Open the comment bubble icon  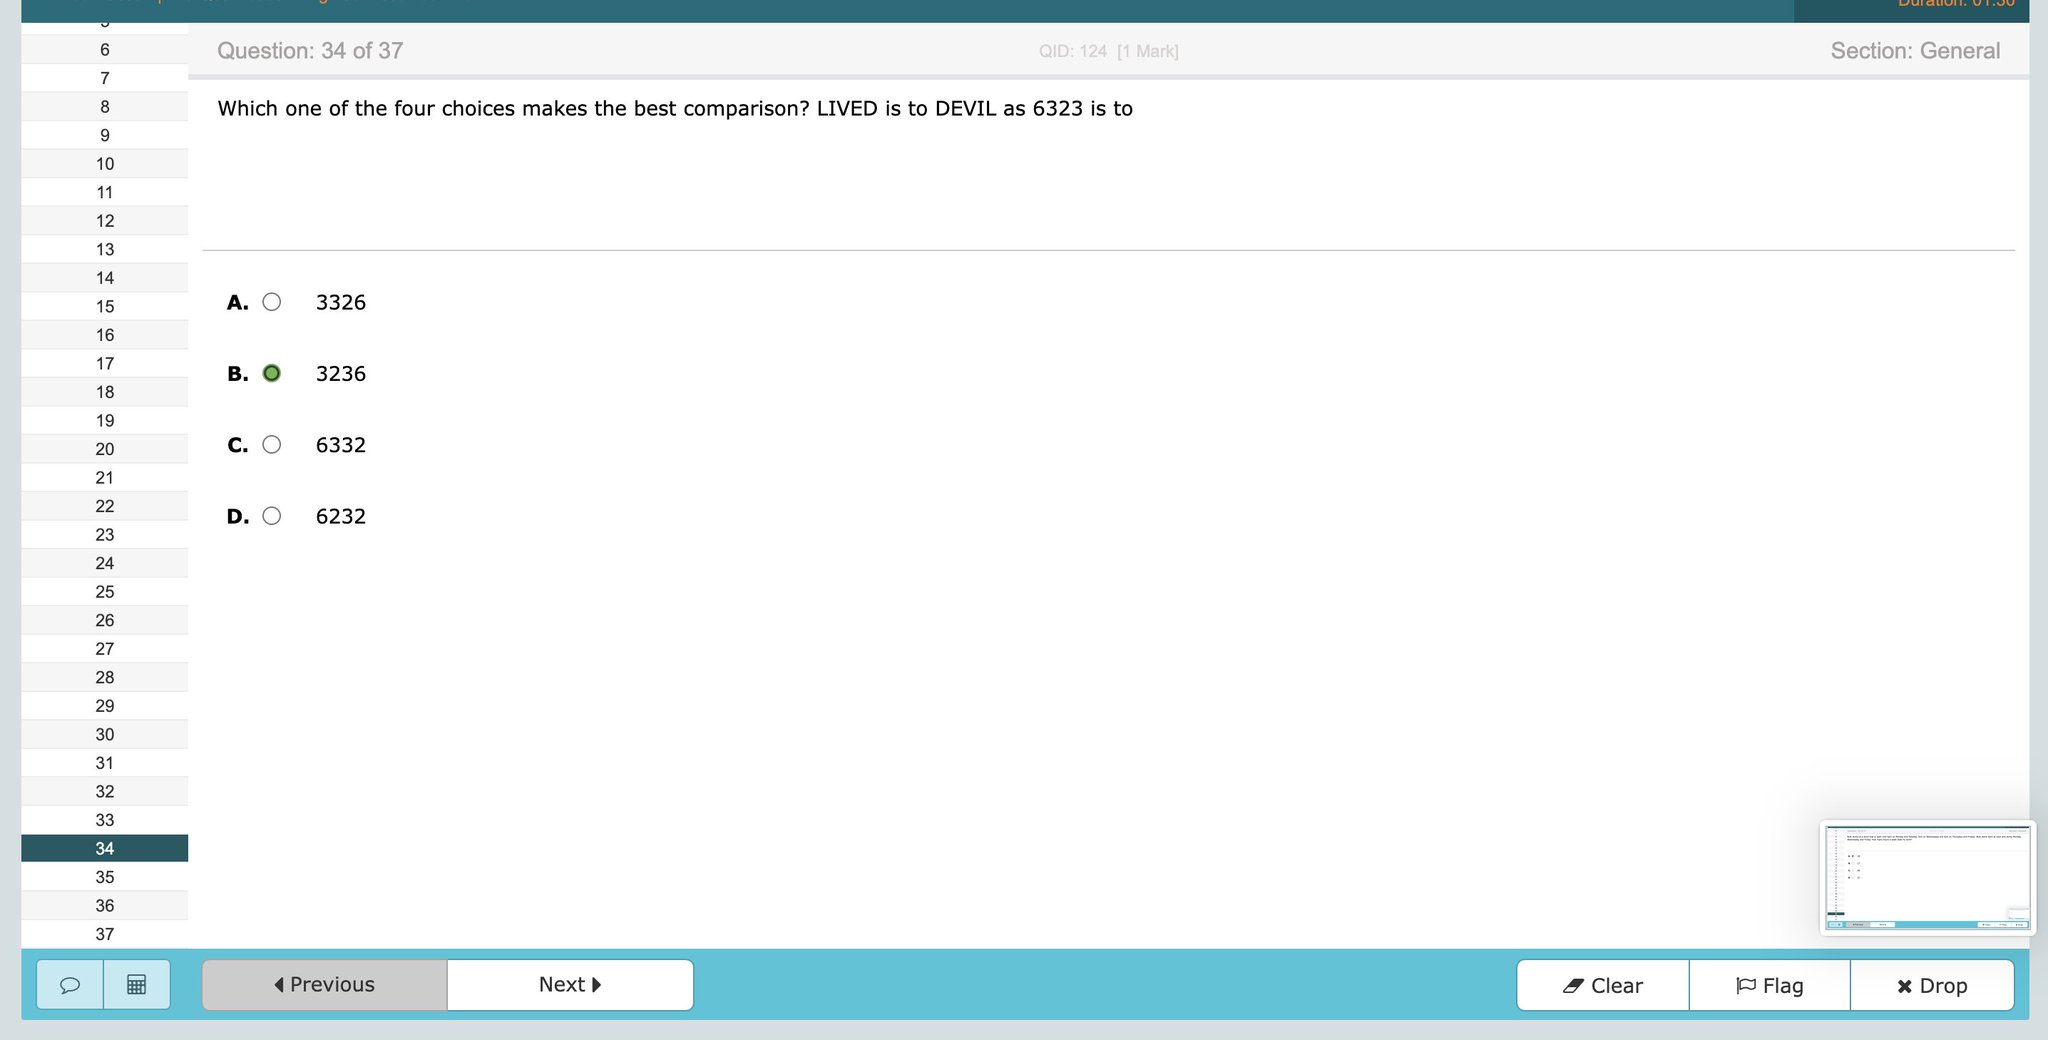69,985
